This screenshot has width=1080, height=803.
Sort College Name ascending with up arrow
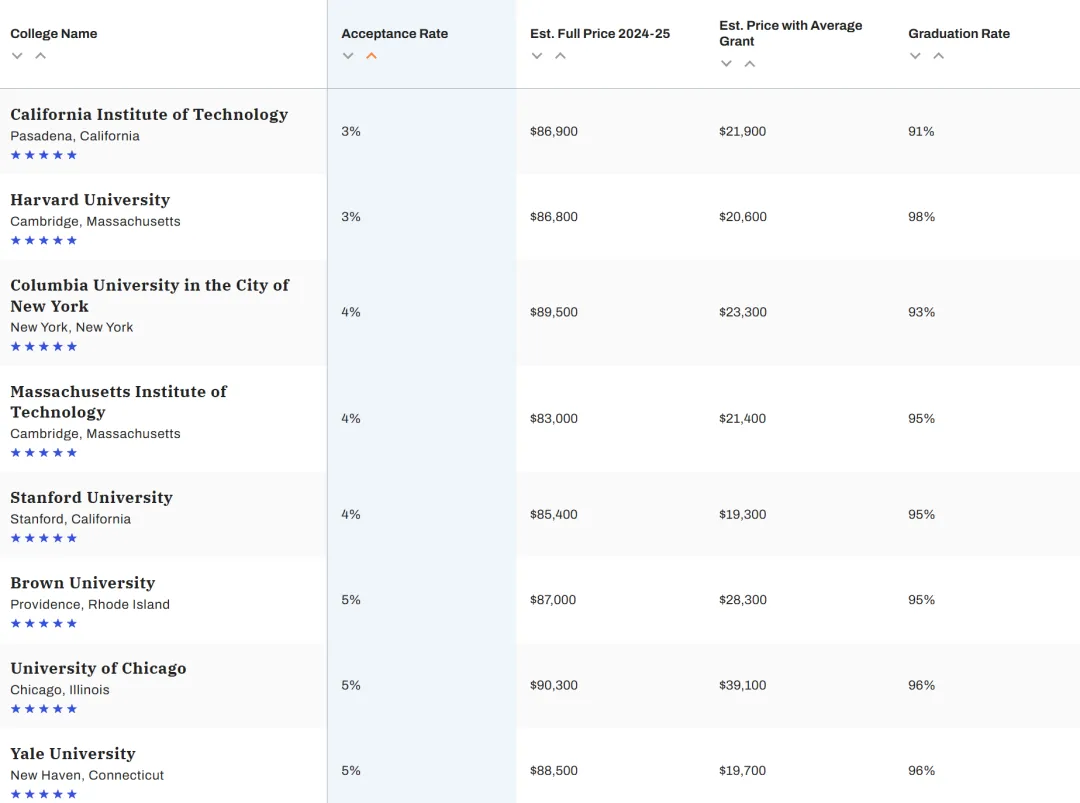coord(41,56)
